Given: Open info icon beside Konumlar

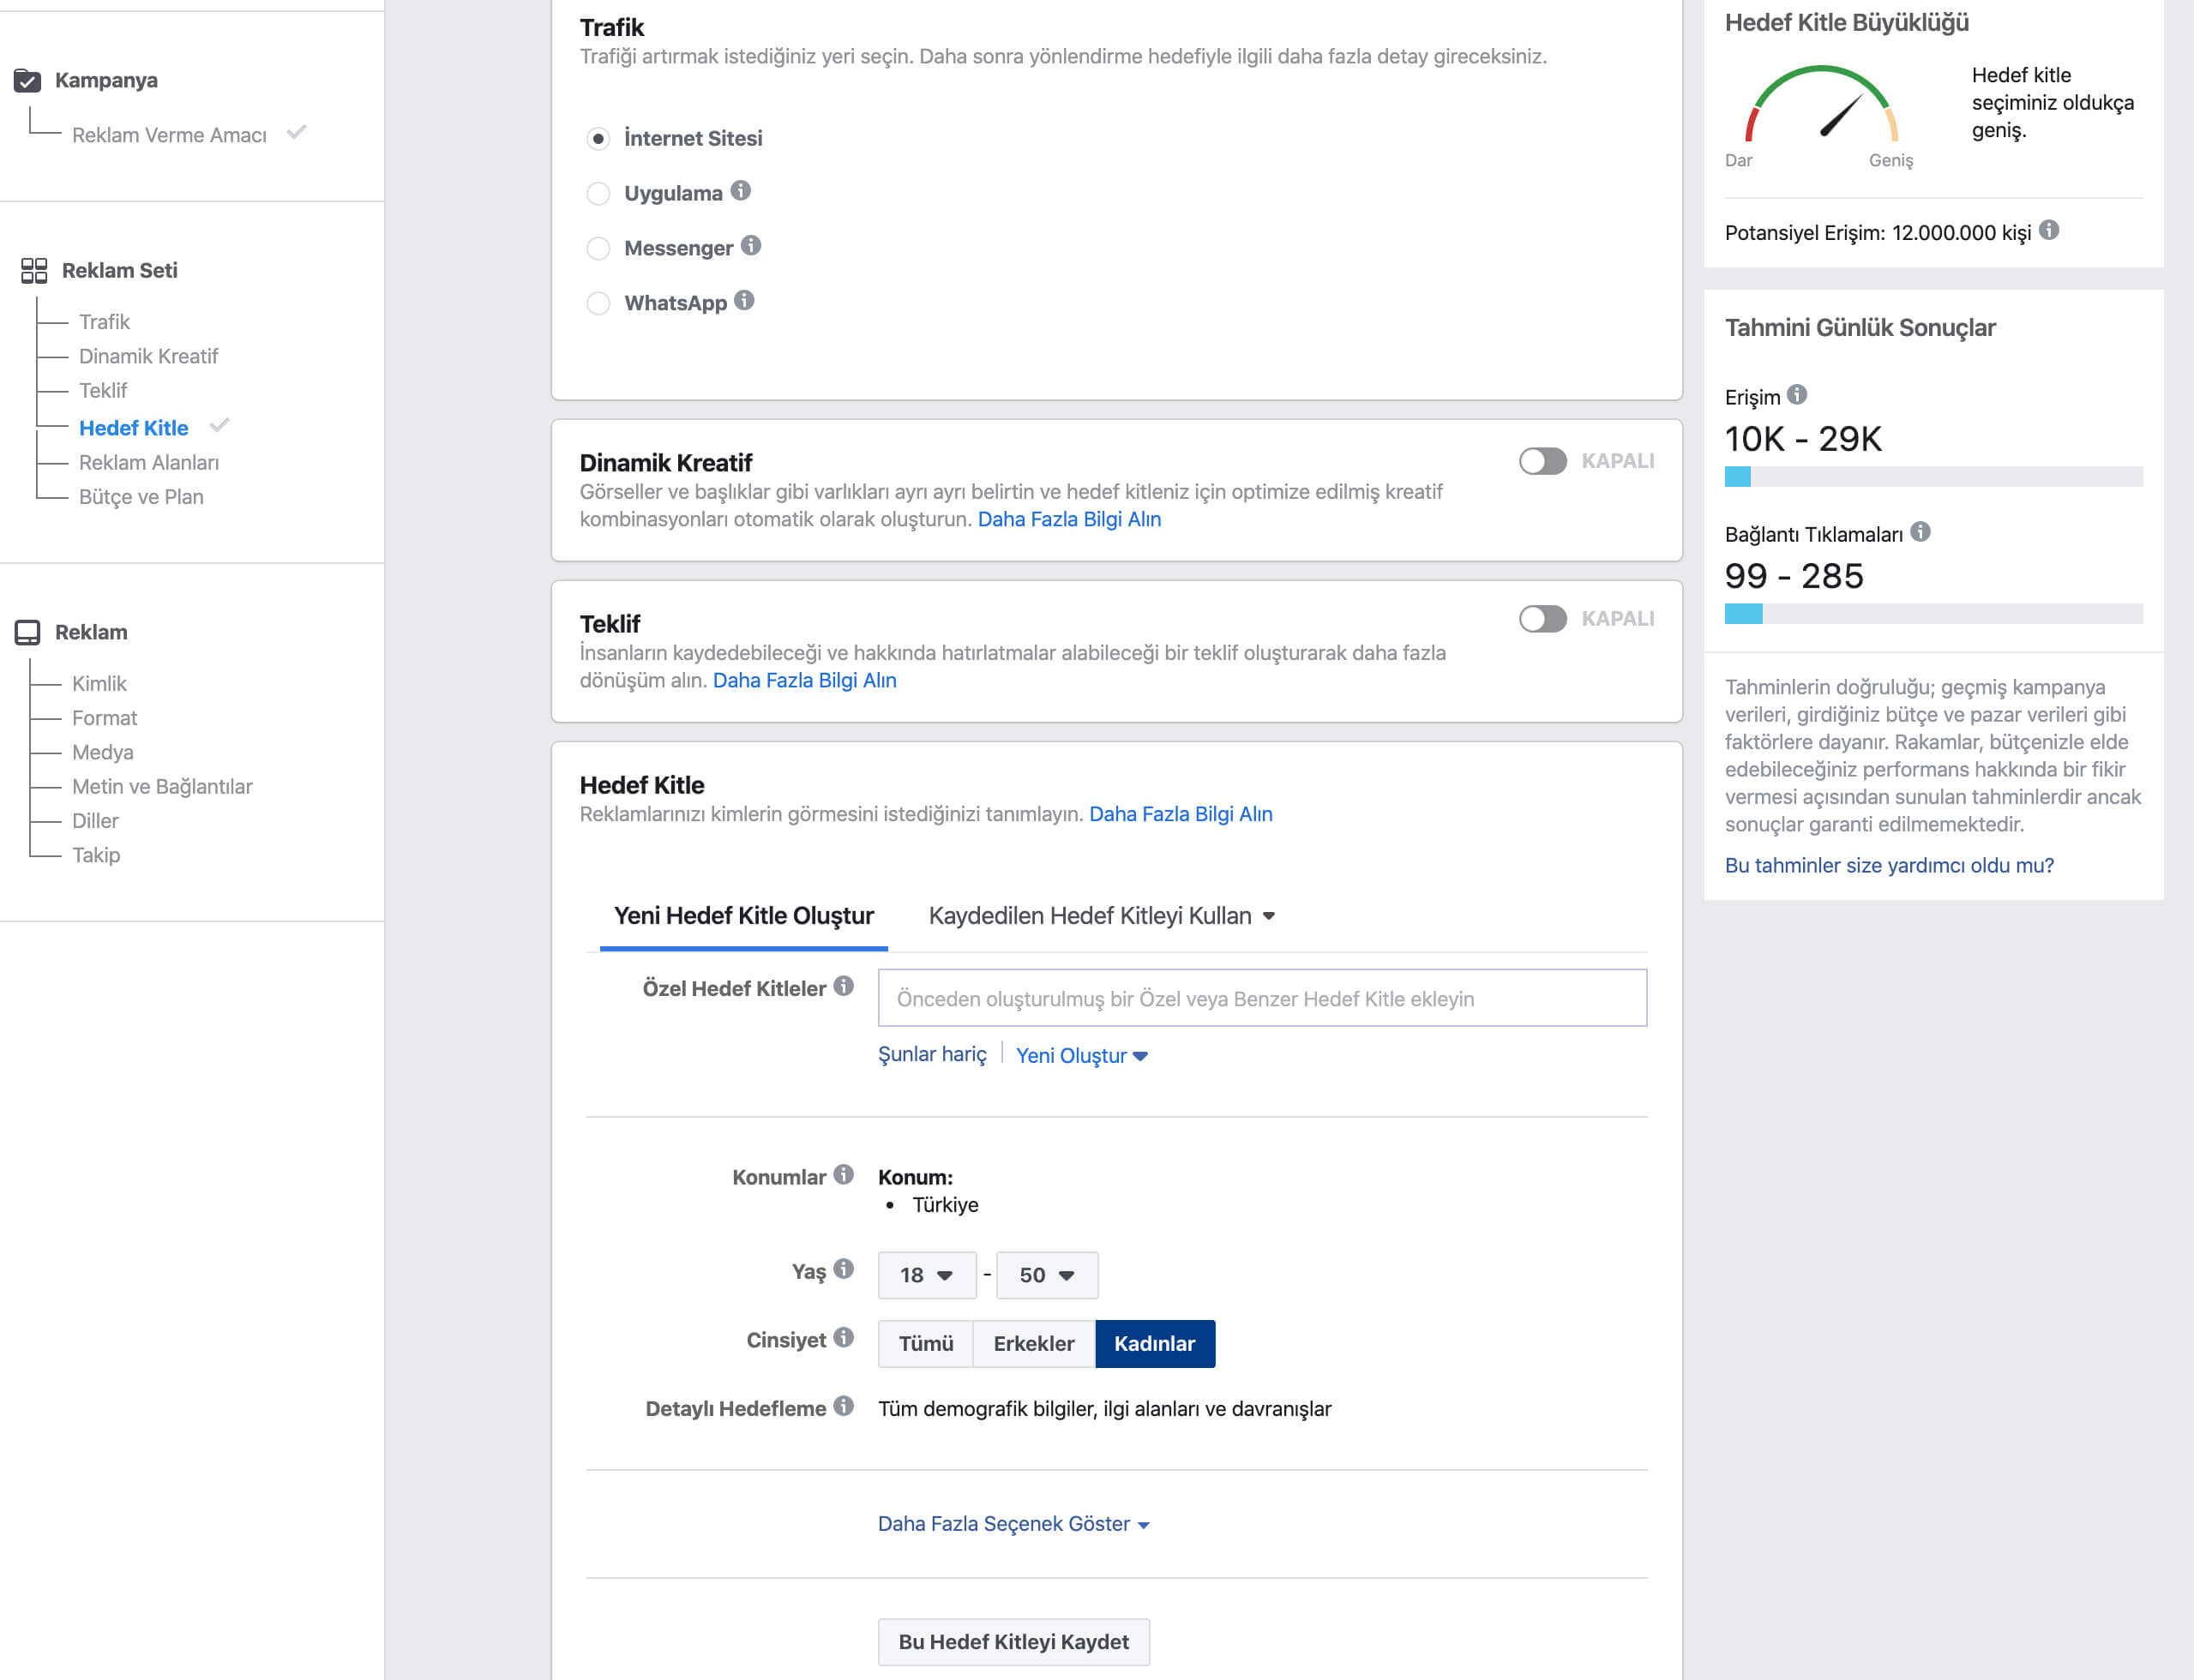Looking at the screenshot, I should [844, 1174].
